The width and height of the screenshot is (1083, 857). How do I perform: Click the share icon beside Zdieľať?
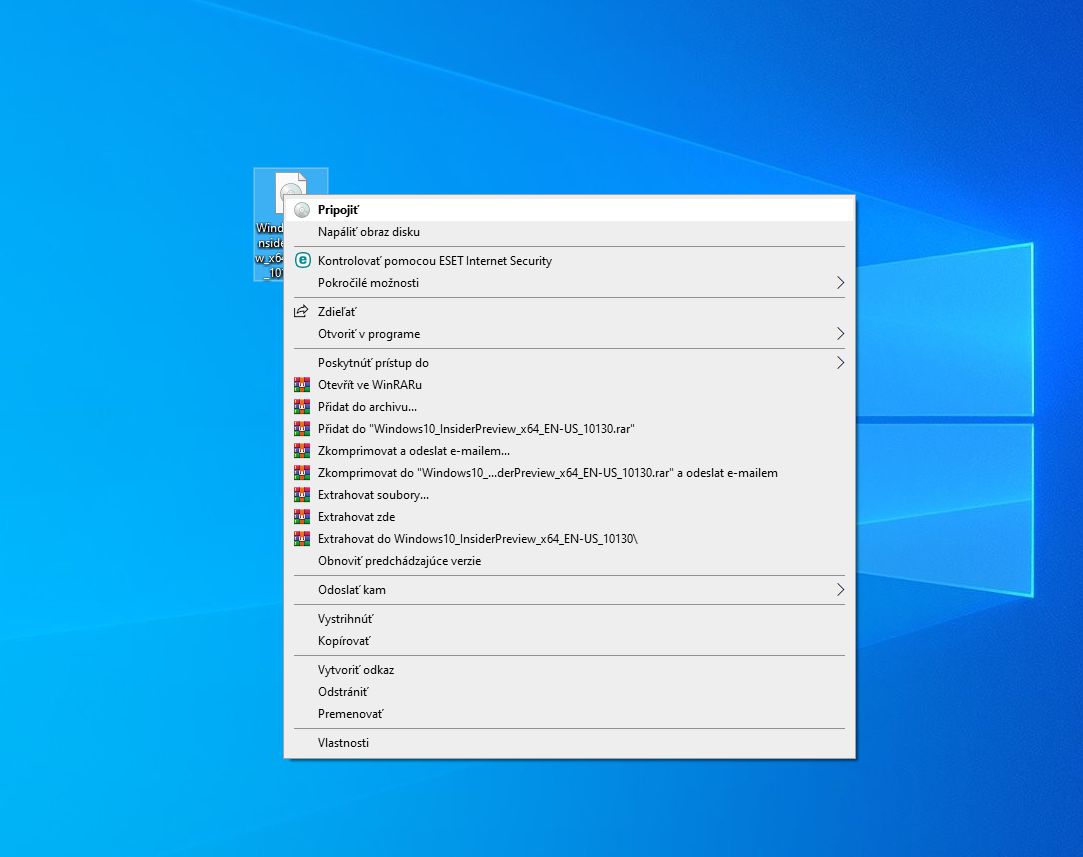coord(301,311)
